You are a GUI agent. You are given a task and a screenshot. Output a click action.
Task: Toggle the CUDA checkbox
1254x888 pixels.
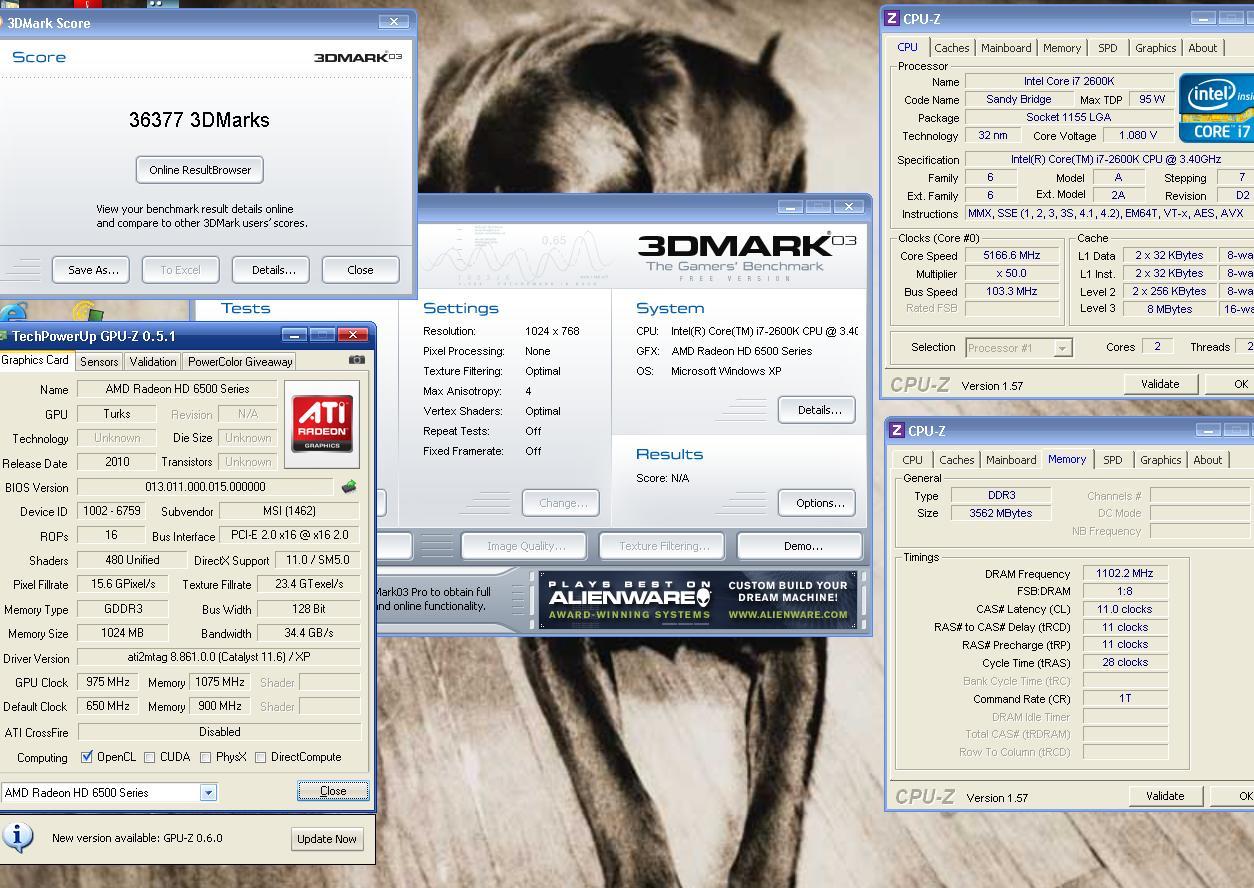tap(150, 757)
